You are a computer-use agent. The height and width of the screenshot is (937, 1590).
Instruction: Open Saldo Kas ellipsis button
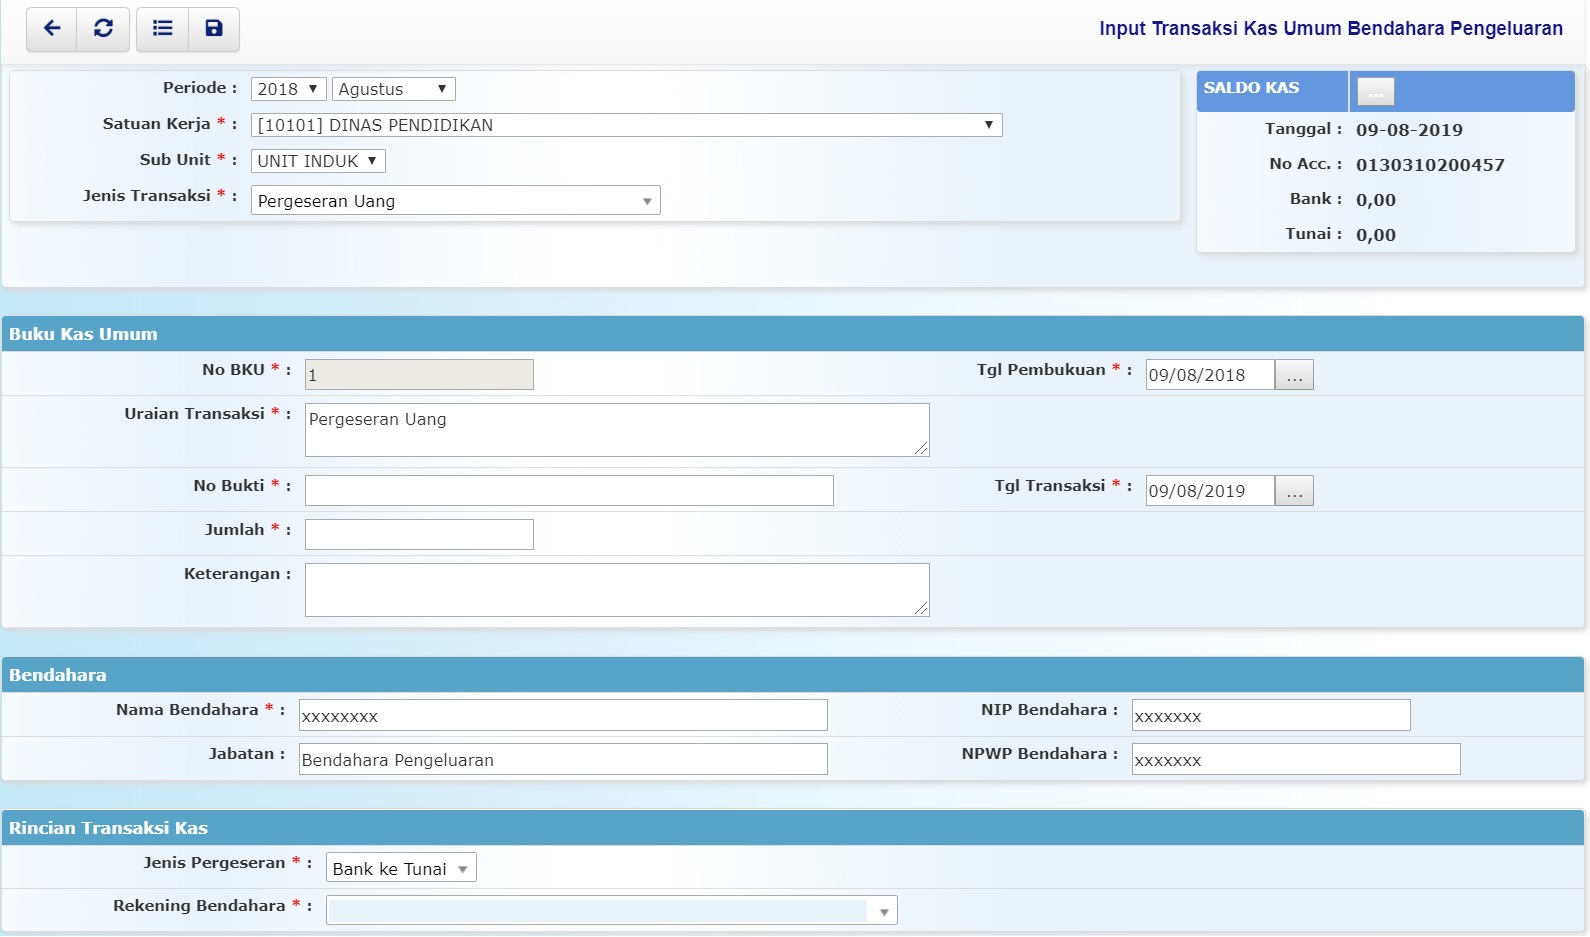pos(1375,92)
